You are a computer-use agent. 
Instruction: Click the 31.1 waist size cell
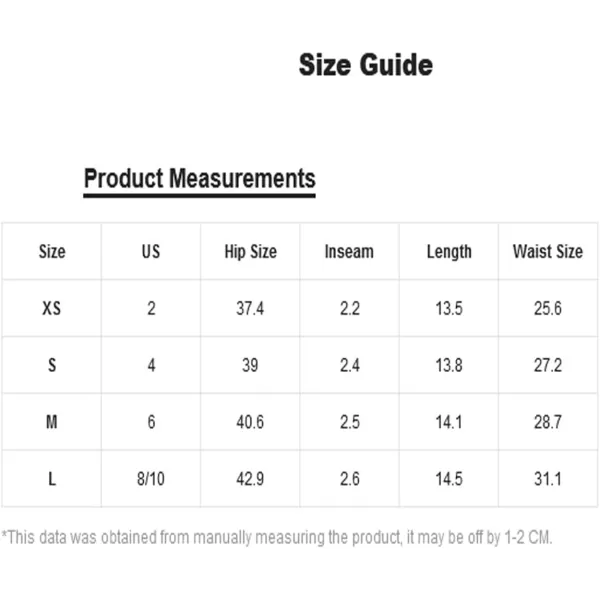pos(548,479)
